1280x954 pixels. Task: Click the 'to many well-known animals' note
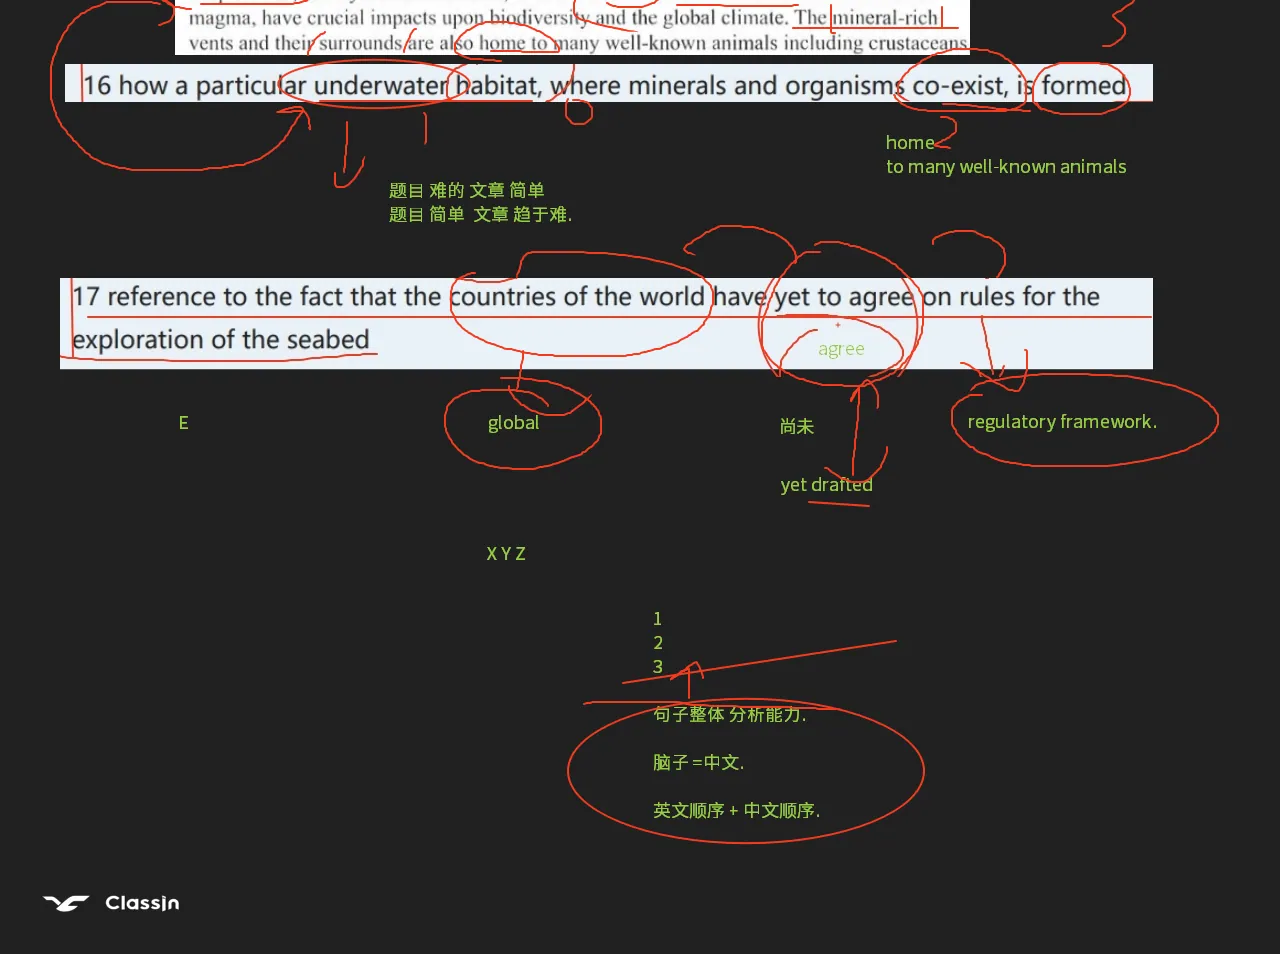(1006, 167)
